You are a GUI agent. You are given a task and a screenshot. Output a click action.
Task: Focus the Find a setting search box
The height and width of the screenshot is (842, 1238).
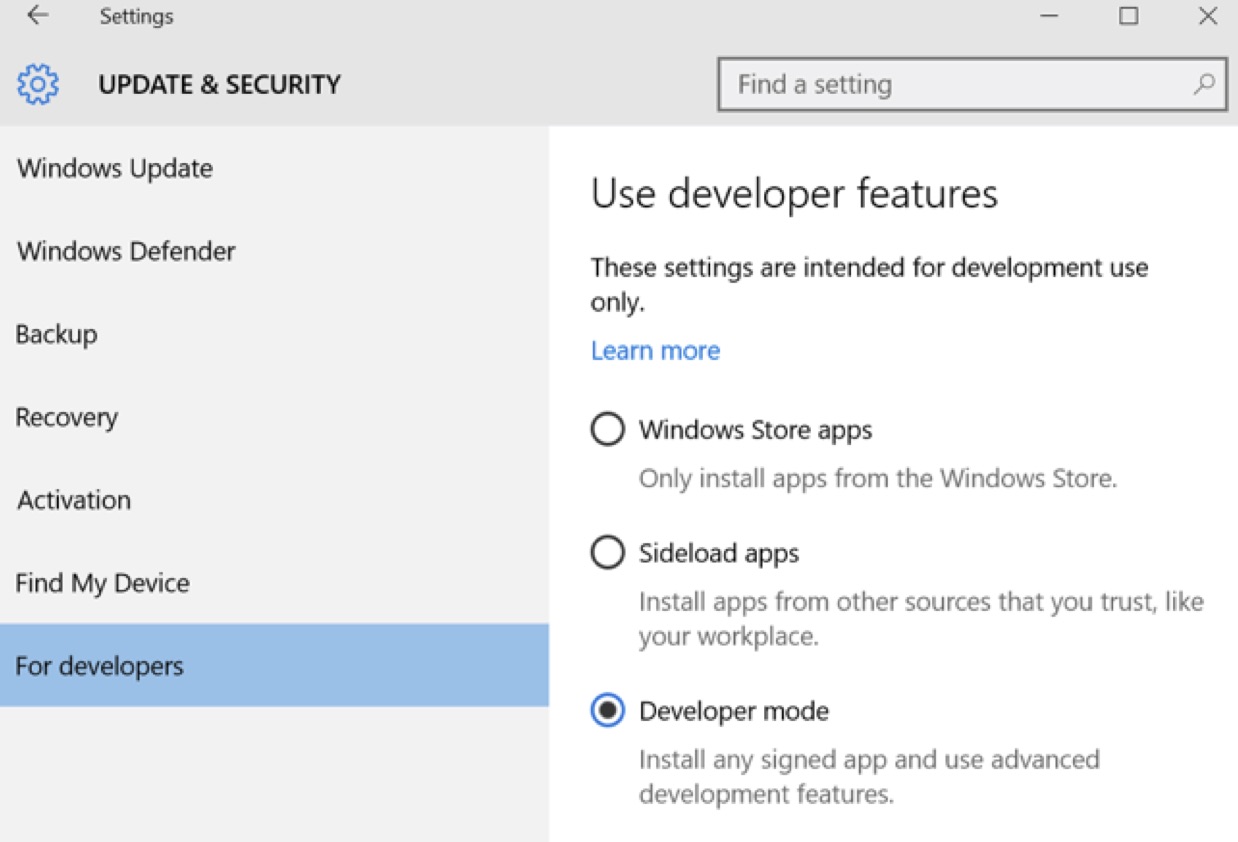click(972, 84)
